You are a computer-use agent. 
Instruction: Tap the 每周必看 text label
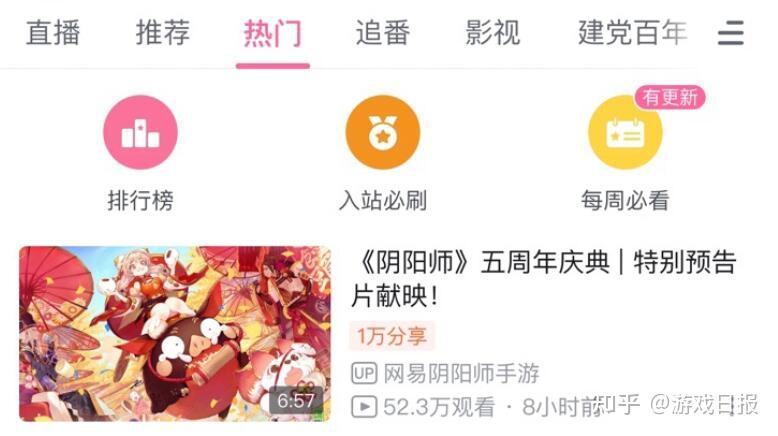tap(625, 200)
